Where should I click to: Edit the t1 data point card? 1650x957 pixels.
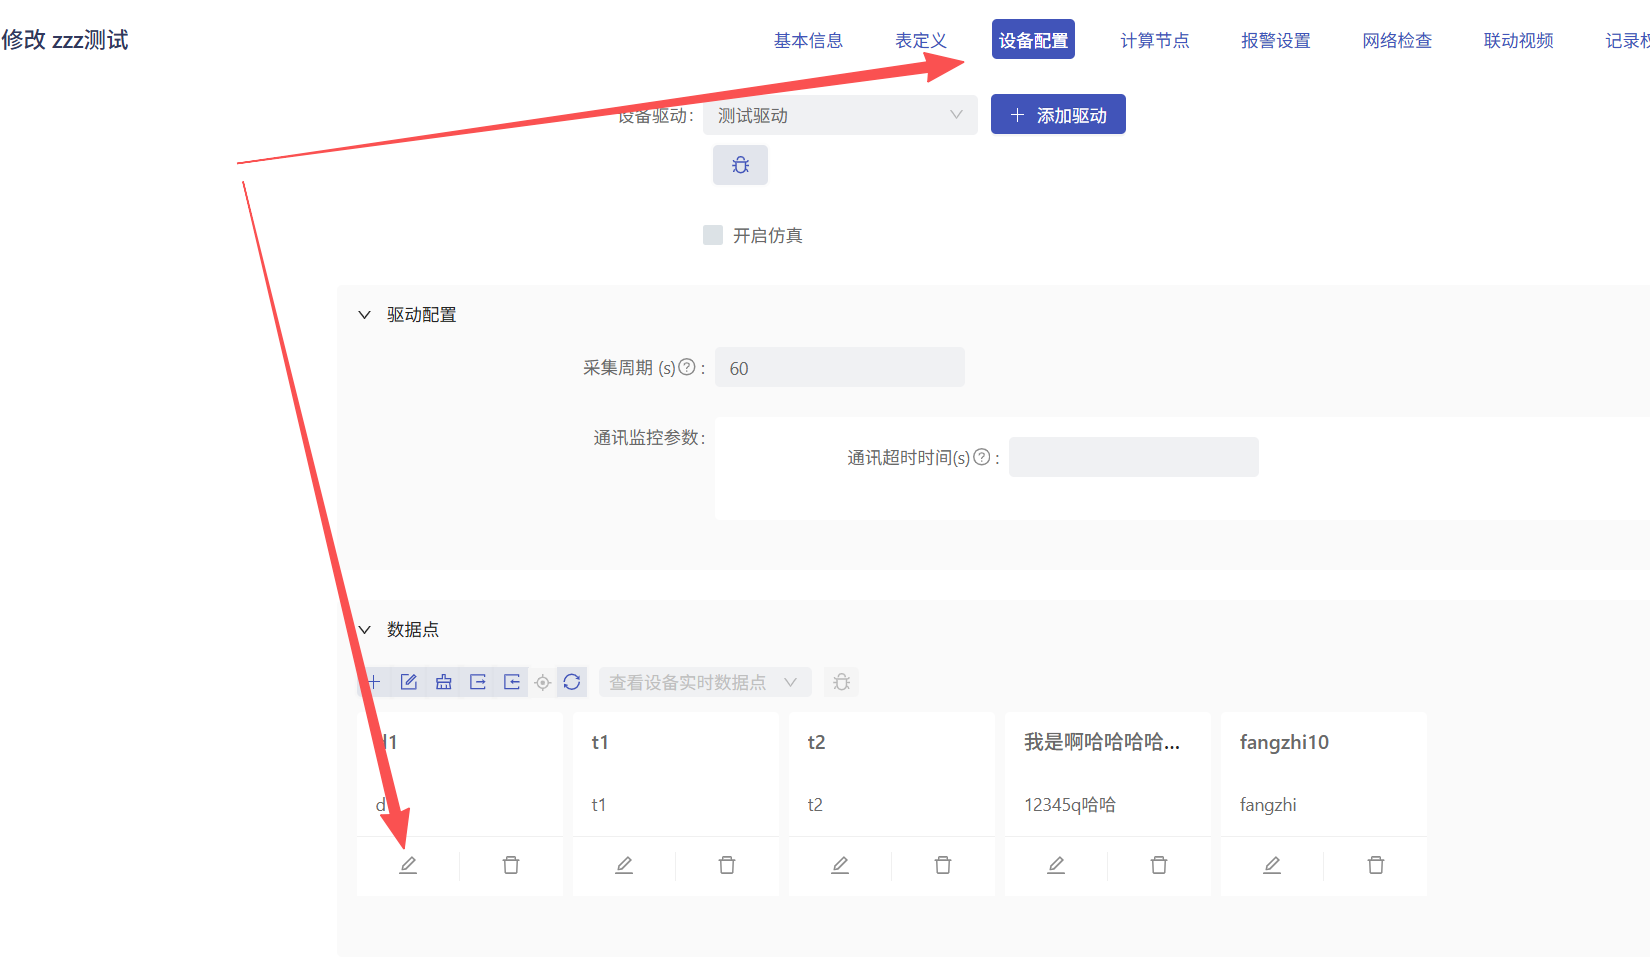(624, 865)
